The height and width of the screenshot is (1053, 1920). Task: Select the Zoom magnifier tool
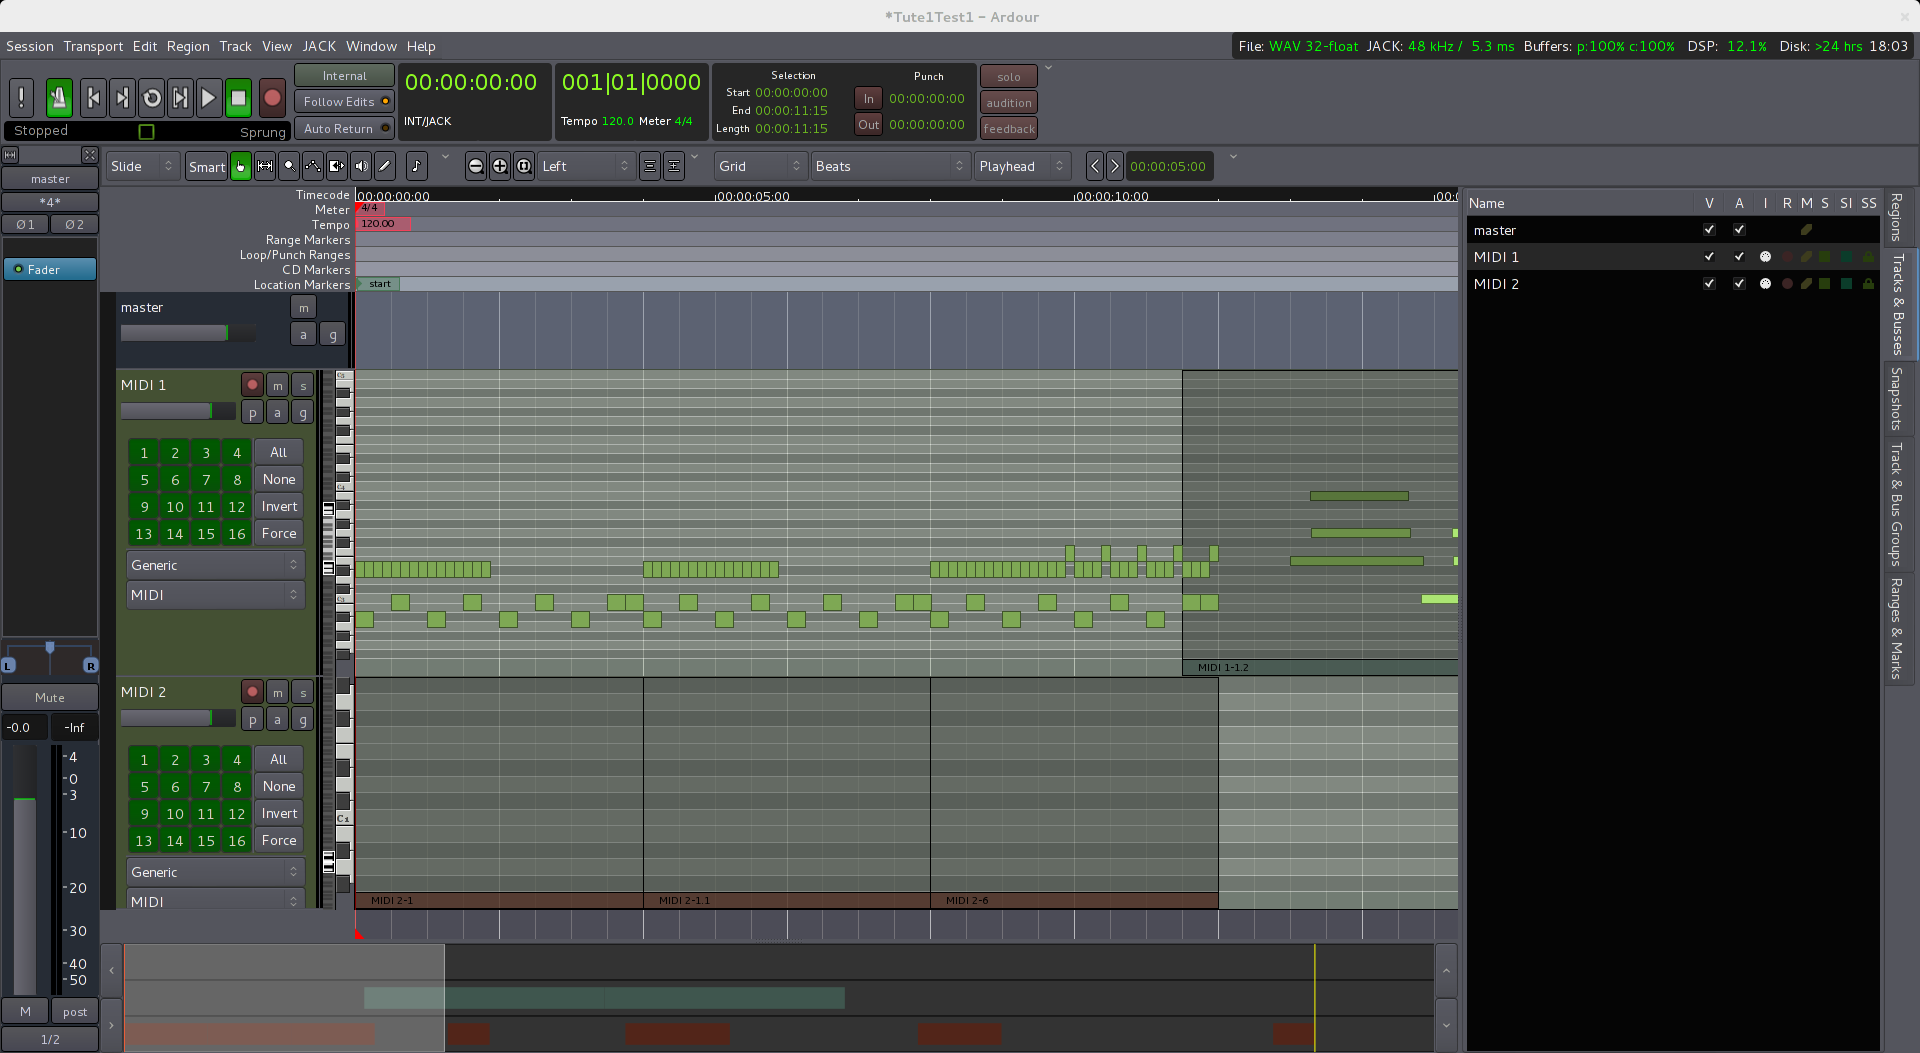(x=289, y=166)
